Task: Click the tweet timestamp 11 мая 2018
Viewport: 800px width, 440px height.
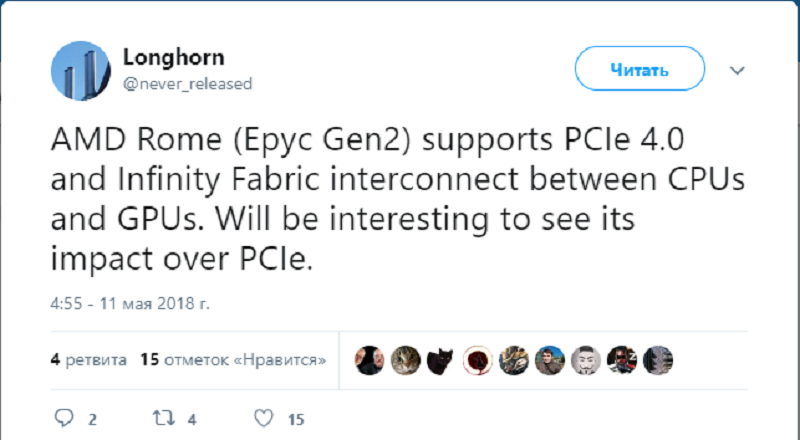Action: [132, 301]
